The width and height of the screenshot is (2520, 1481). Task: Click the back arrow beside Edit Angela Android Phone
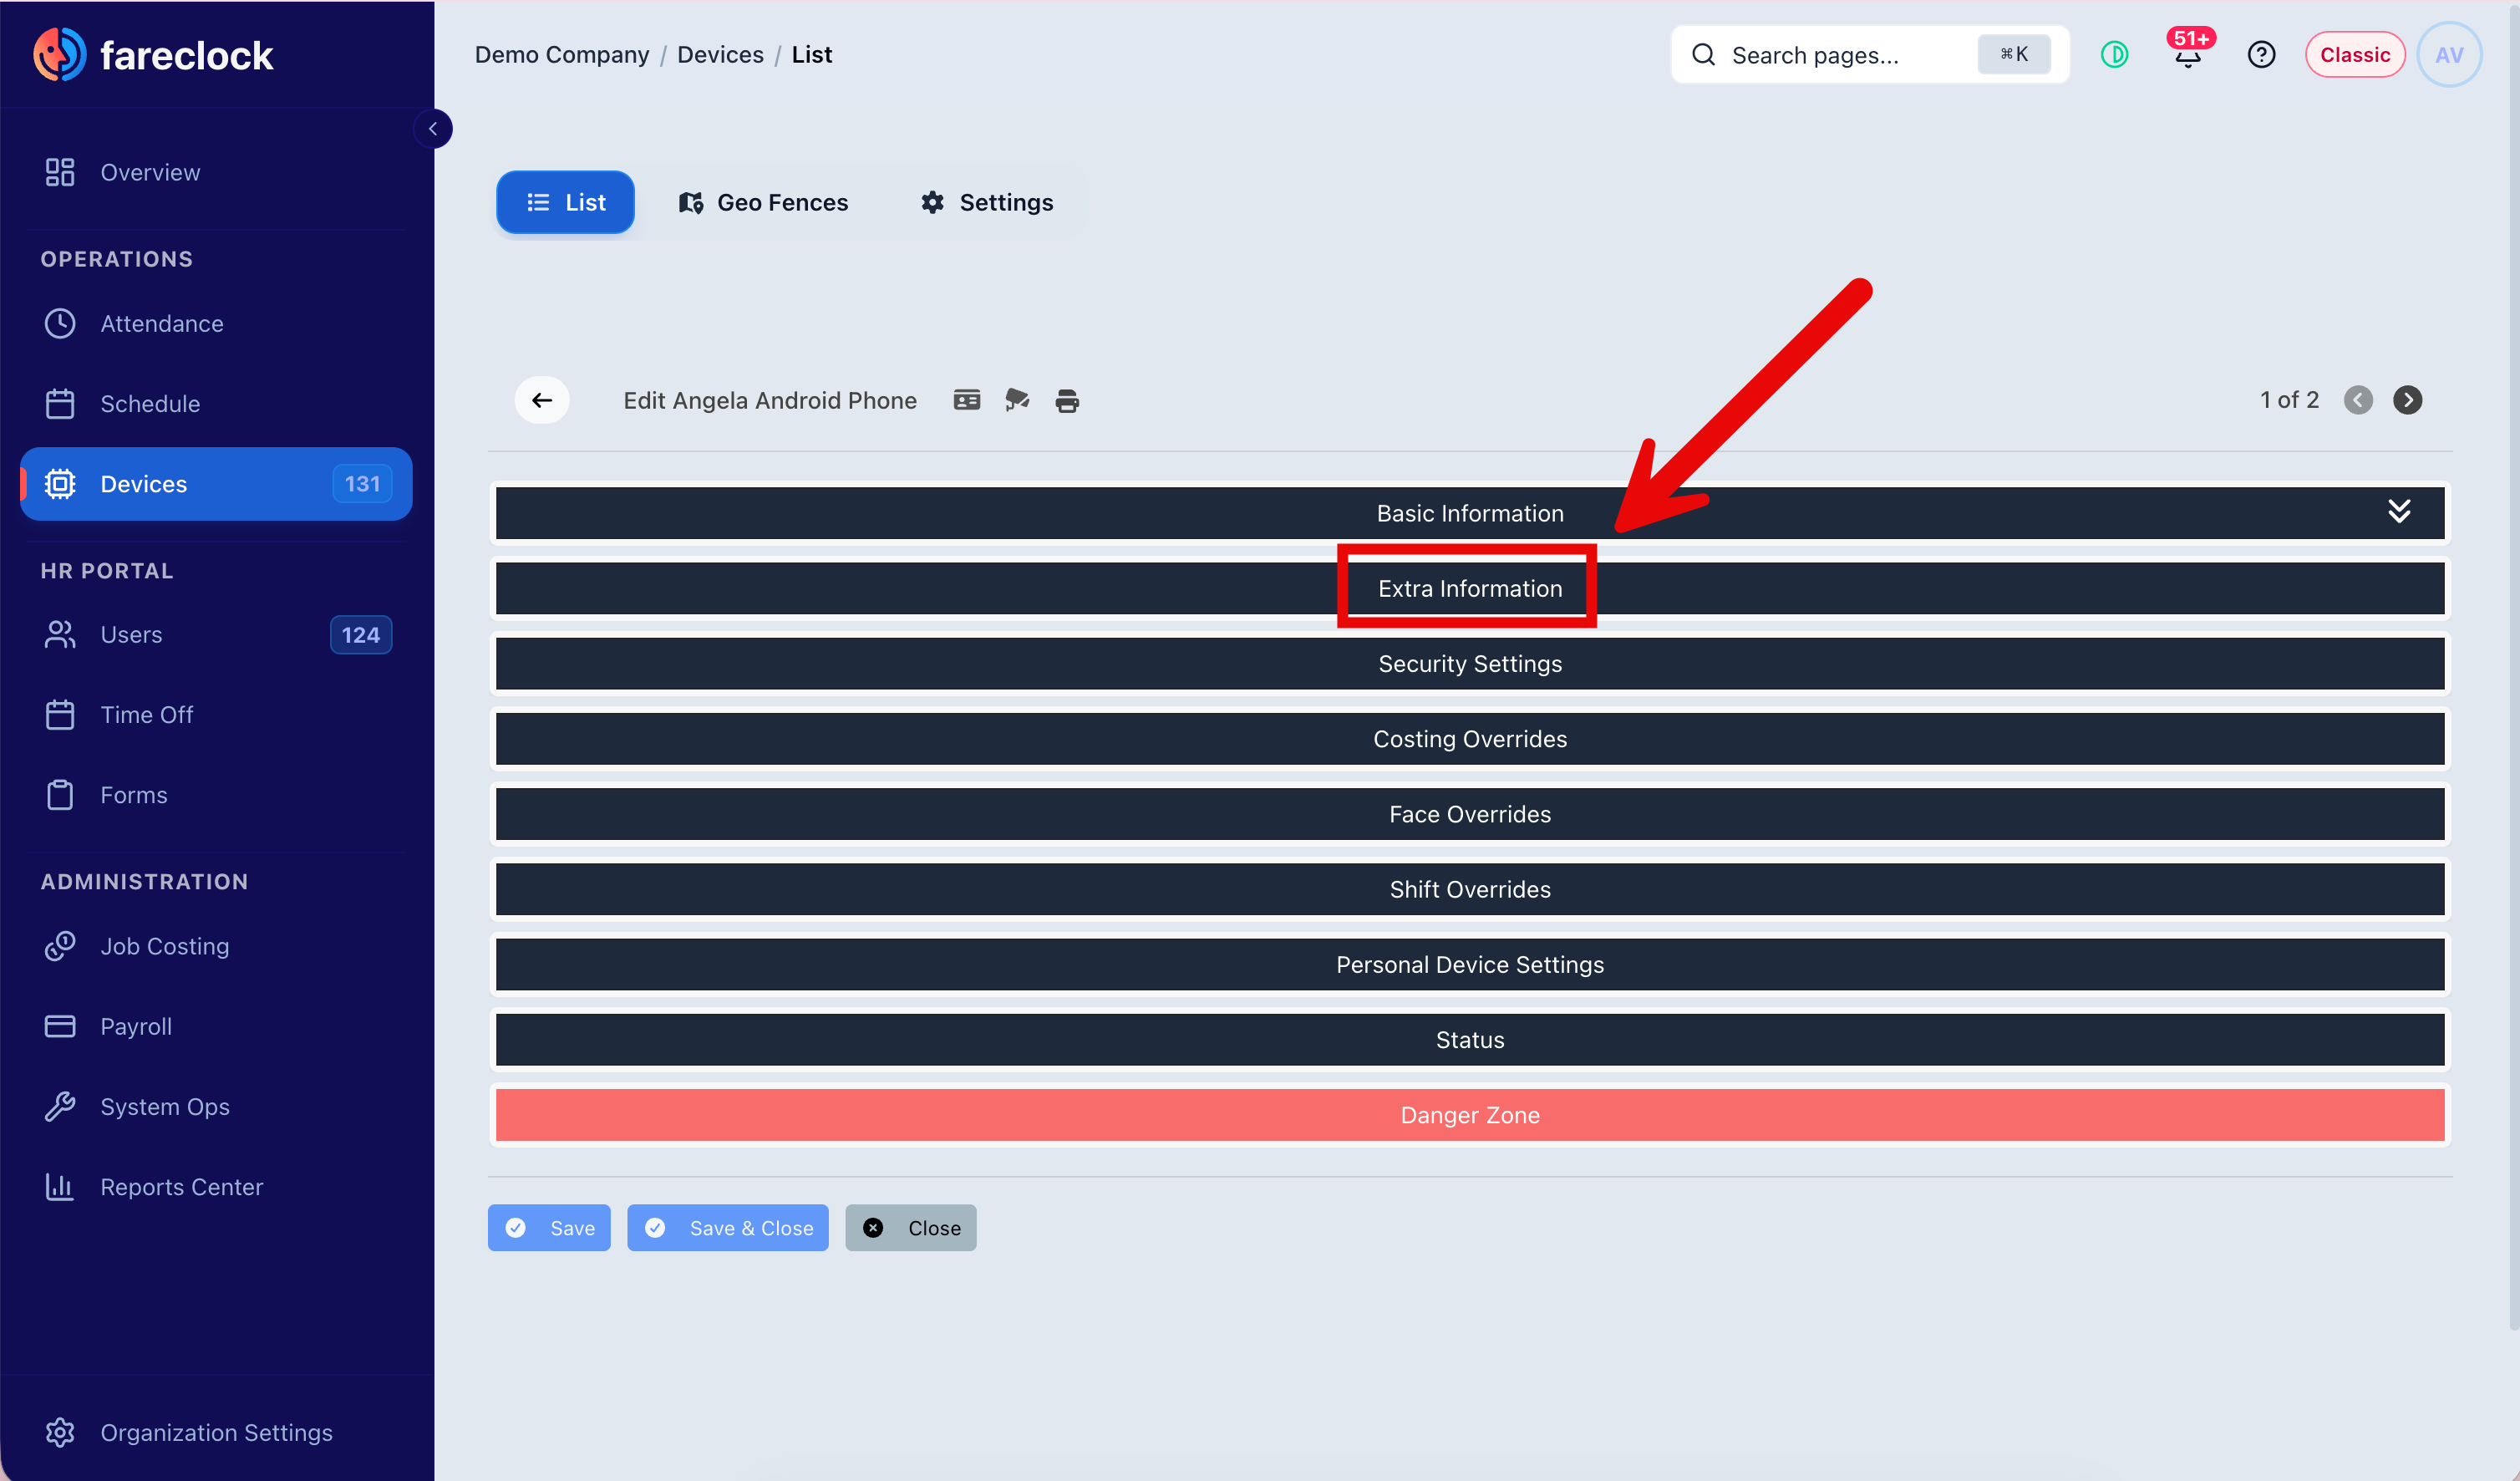click(x=542, y=400)
